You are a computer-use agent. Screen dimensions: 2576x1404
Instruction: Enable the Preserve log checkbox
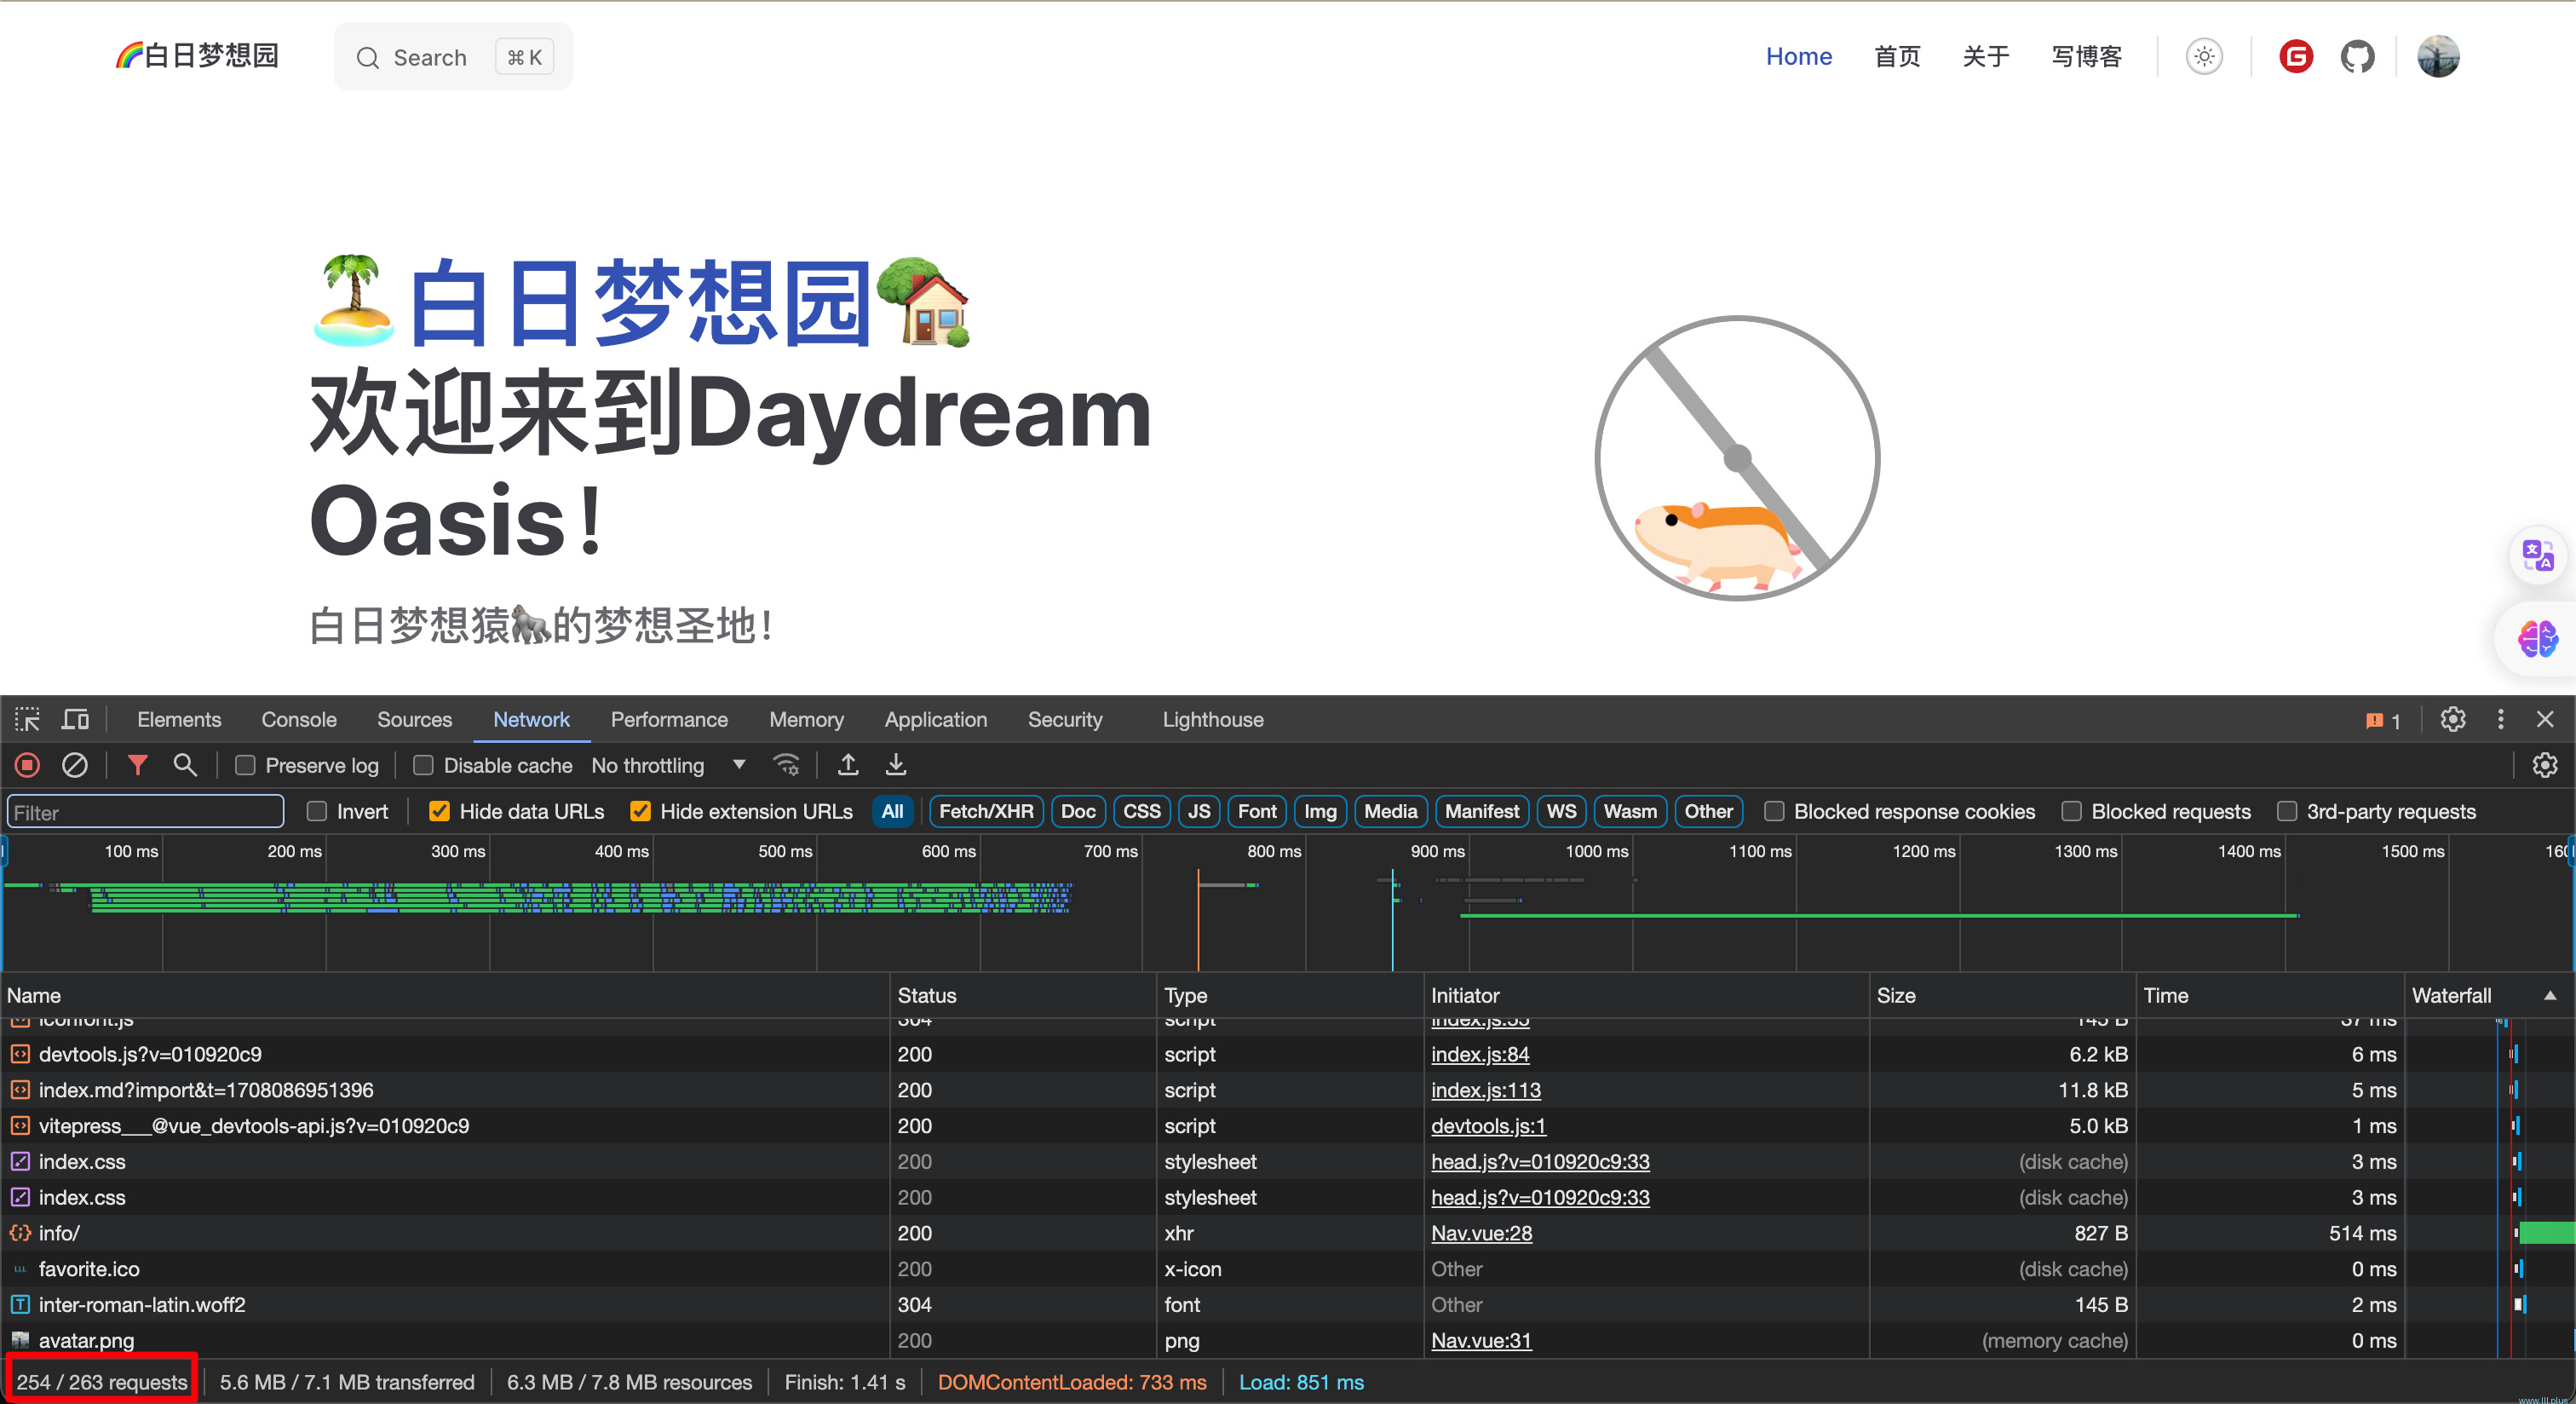tap(245, 766)
